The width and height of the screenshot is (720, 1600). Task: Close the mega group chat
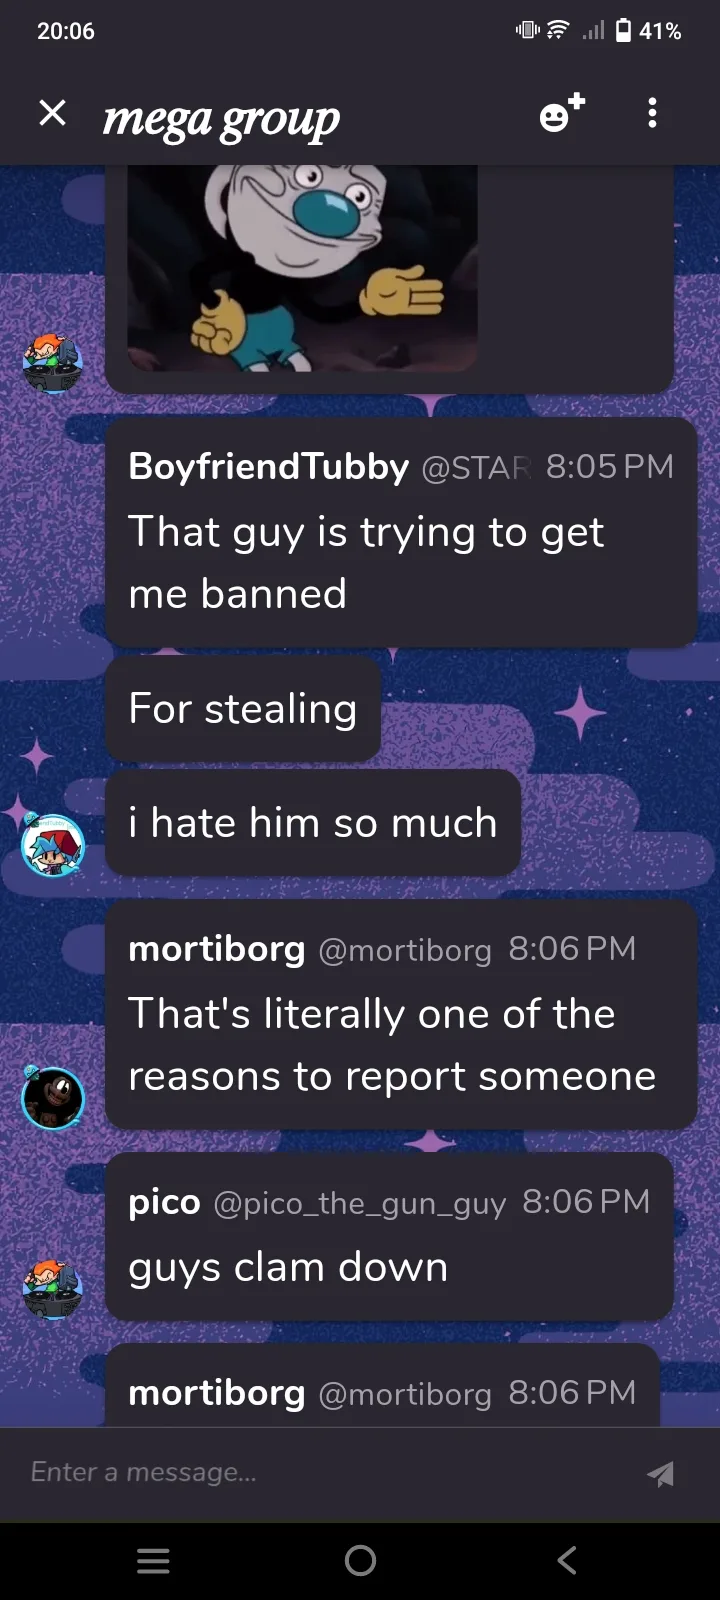tap(52, 113)
